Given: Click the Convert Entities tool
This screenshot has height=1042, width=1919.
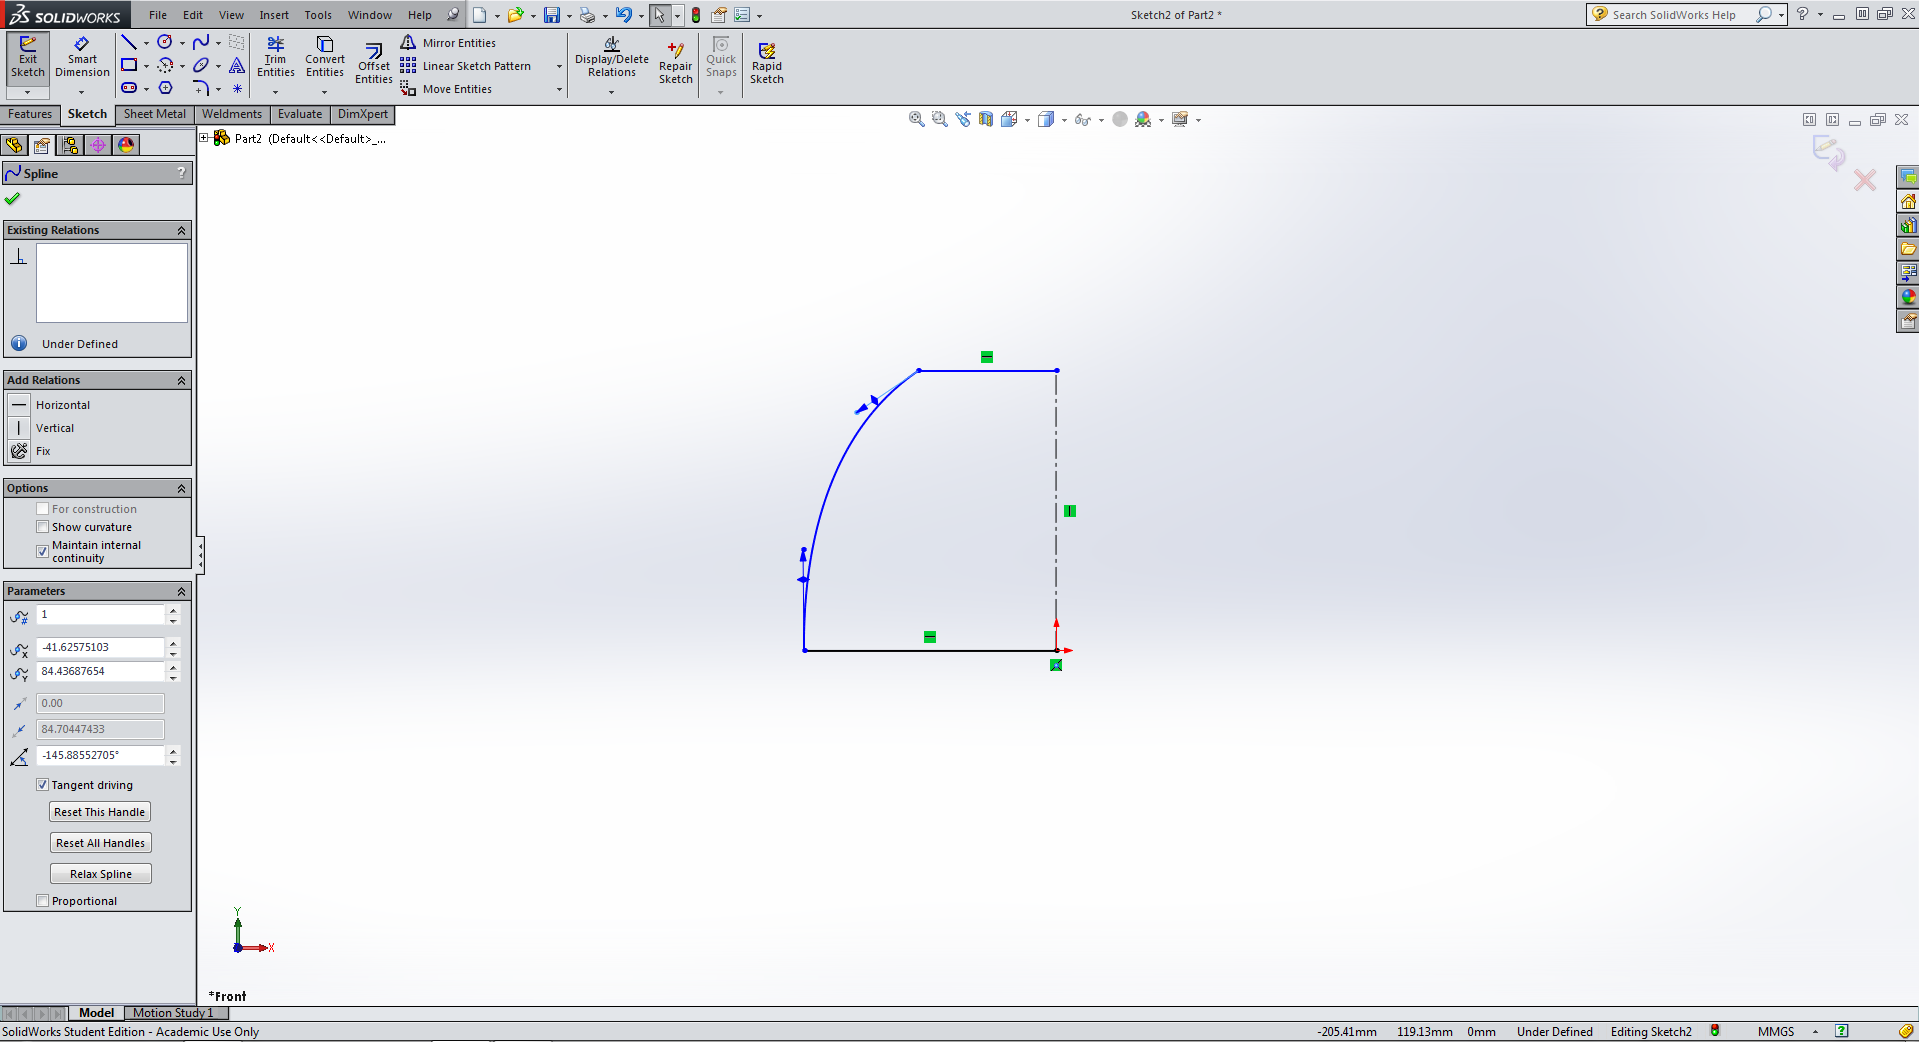Looking at the screenshot, I should point(325,57).
